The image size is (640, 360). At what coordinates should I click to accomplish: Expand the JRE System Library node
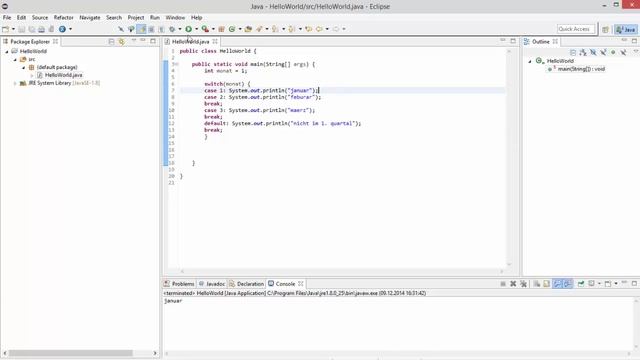(15, 83)
